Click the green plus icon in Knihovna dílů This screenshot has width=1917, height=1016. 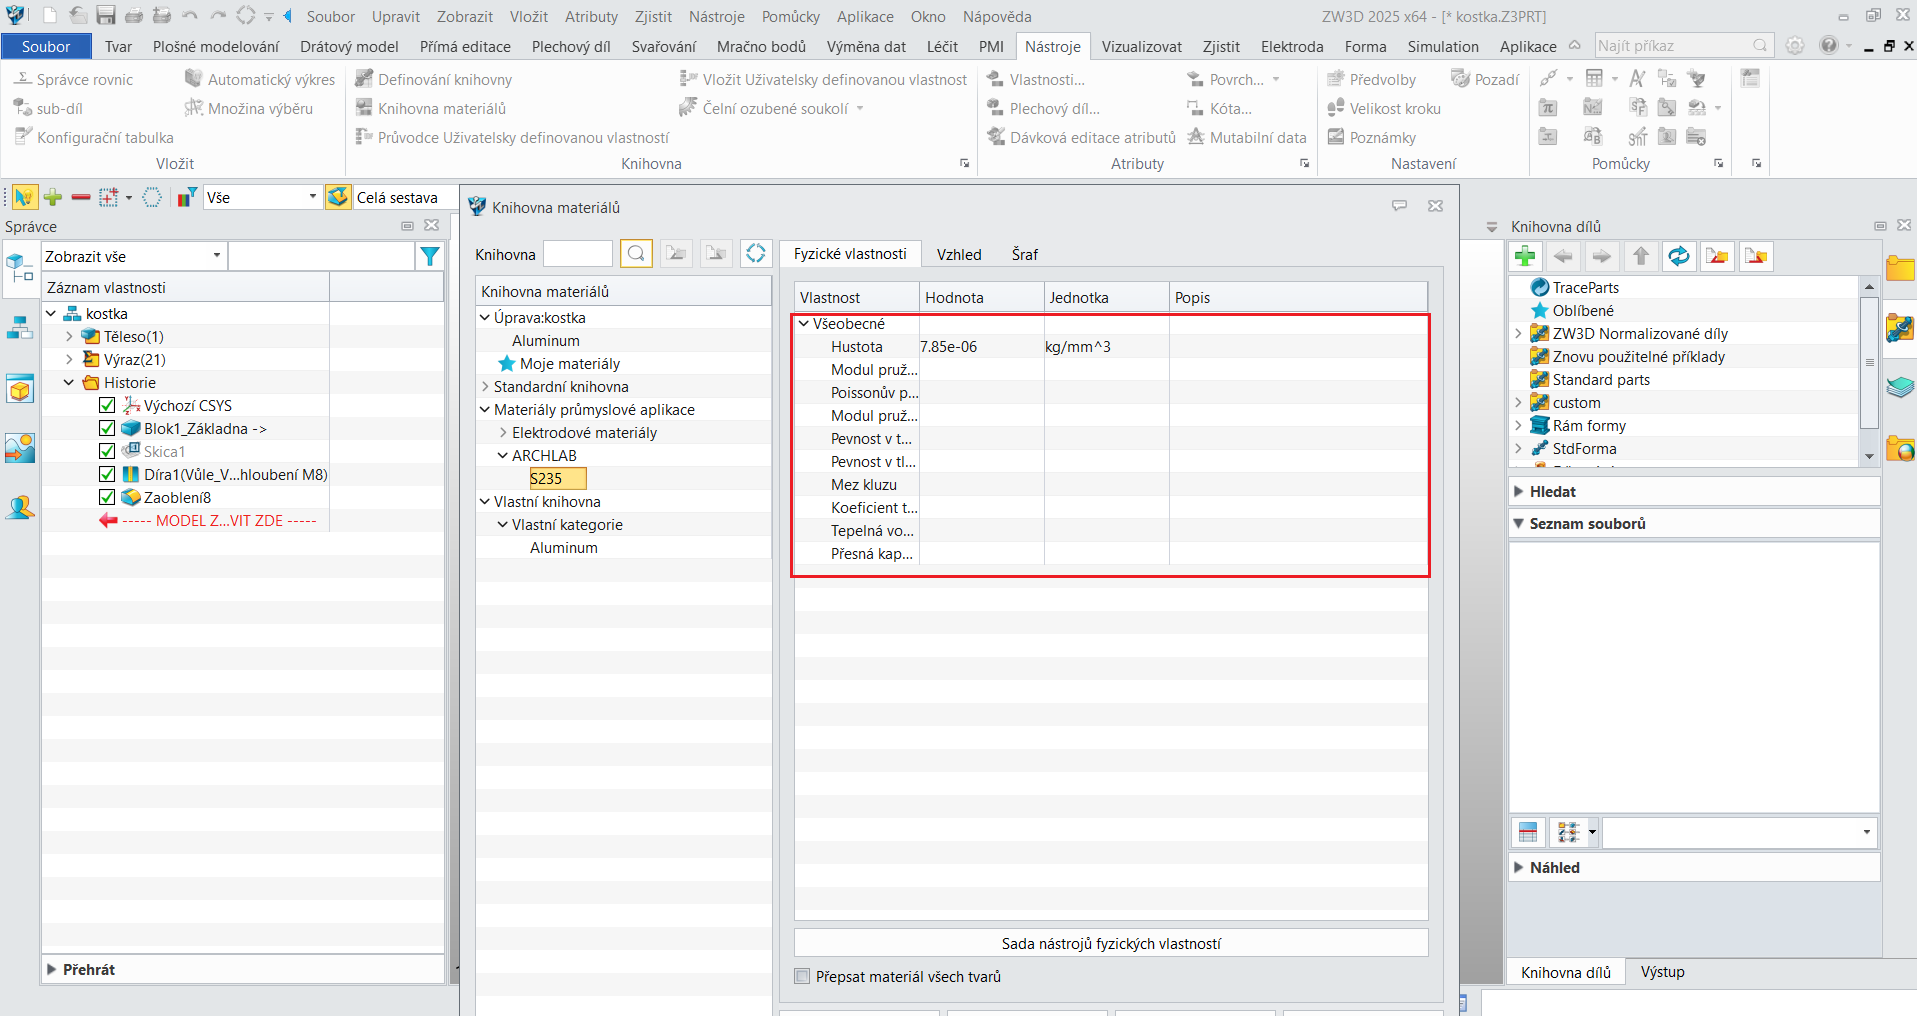tap(1525, 257)
